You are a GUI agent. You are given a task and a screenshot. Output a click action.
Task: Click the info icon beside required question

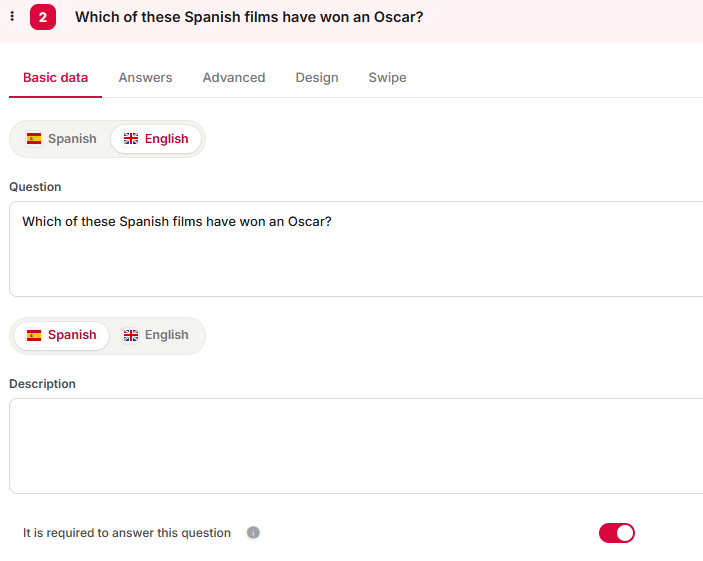[253, 532]
